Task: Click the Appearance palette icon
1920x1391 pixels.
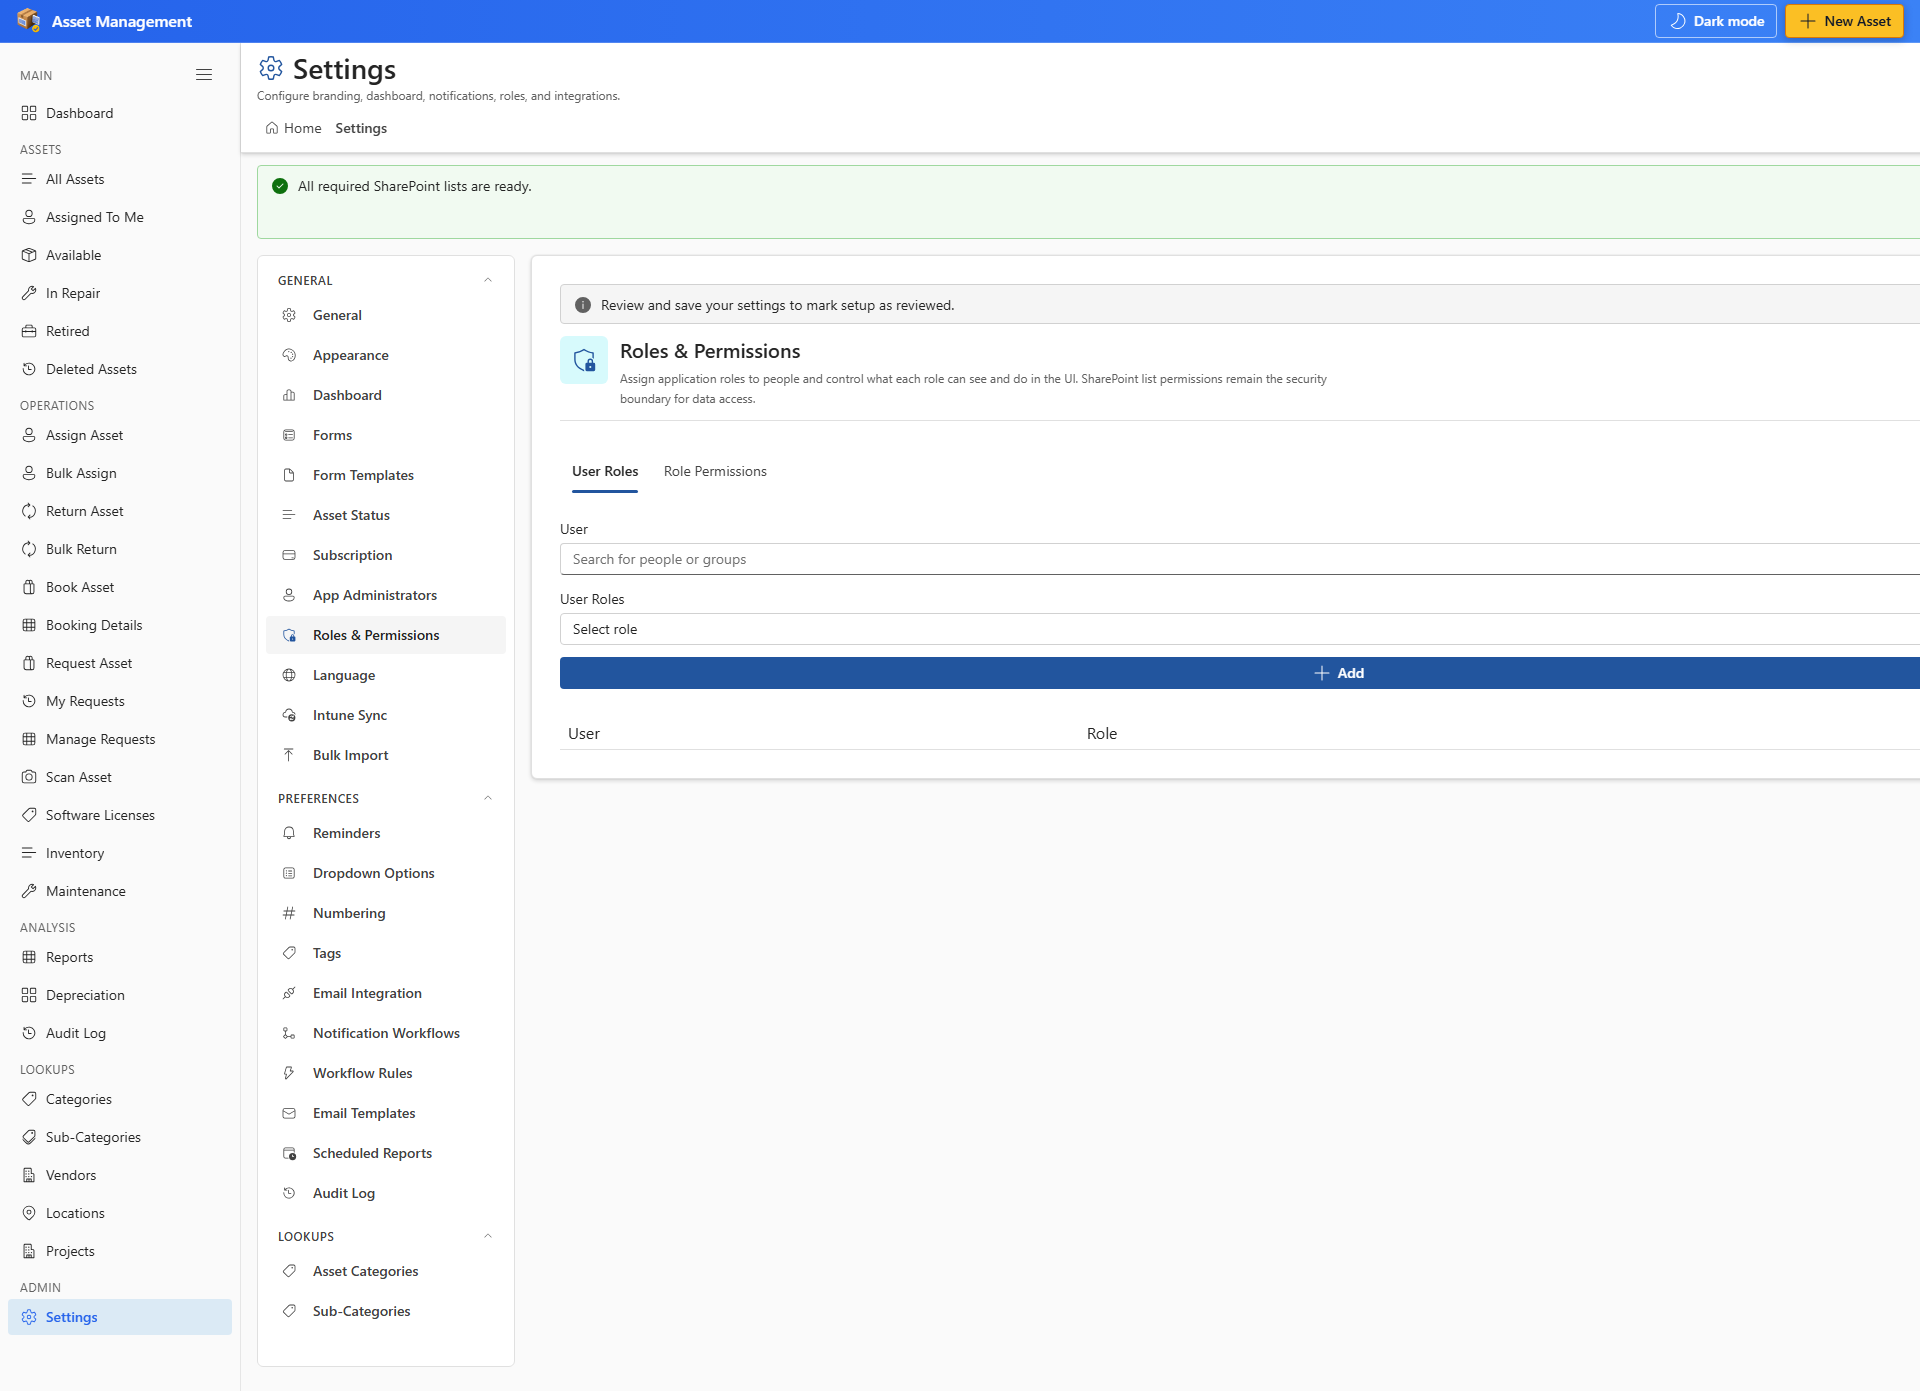Action: [x=289, y=355]
